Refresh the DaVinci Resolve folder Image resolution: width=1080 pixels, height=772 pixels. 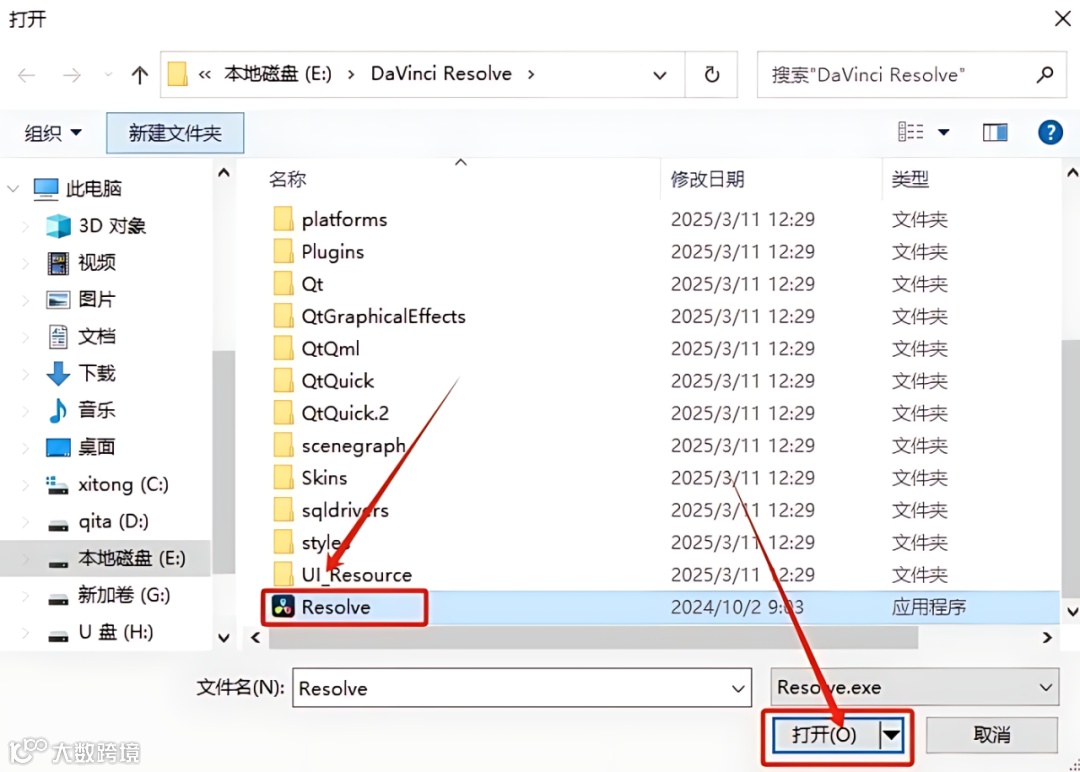[x=712, y=74]
